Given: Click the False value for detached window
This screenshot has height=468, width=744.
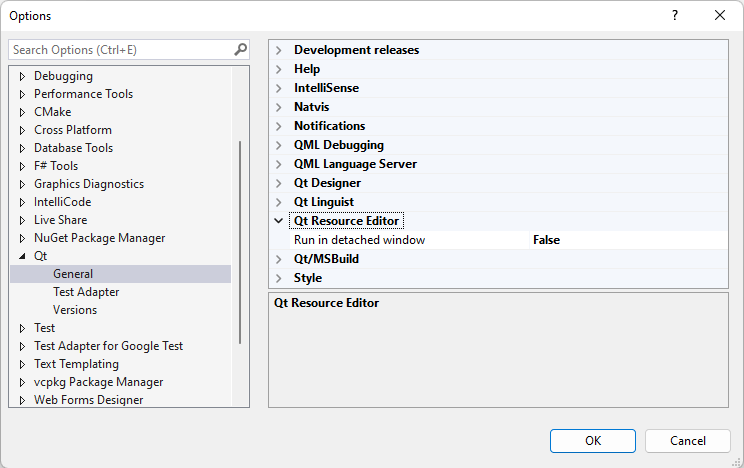Looking at the screenshot, I should point(546,240).
